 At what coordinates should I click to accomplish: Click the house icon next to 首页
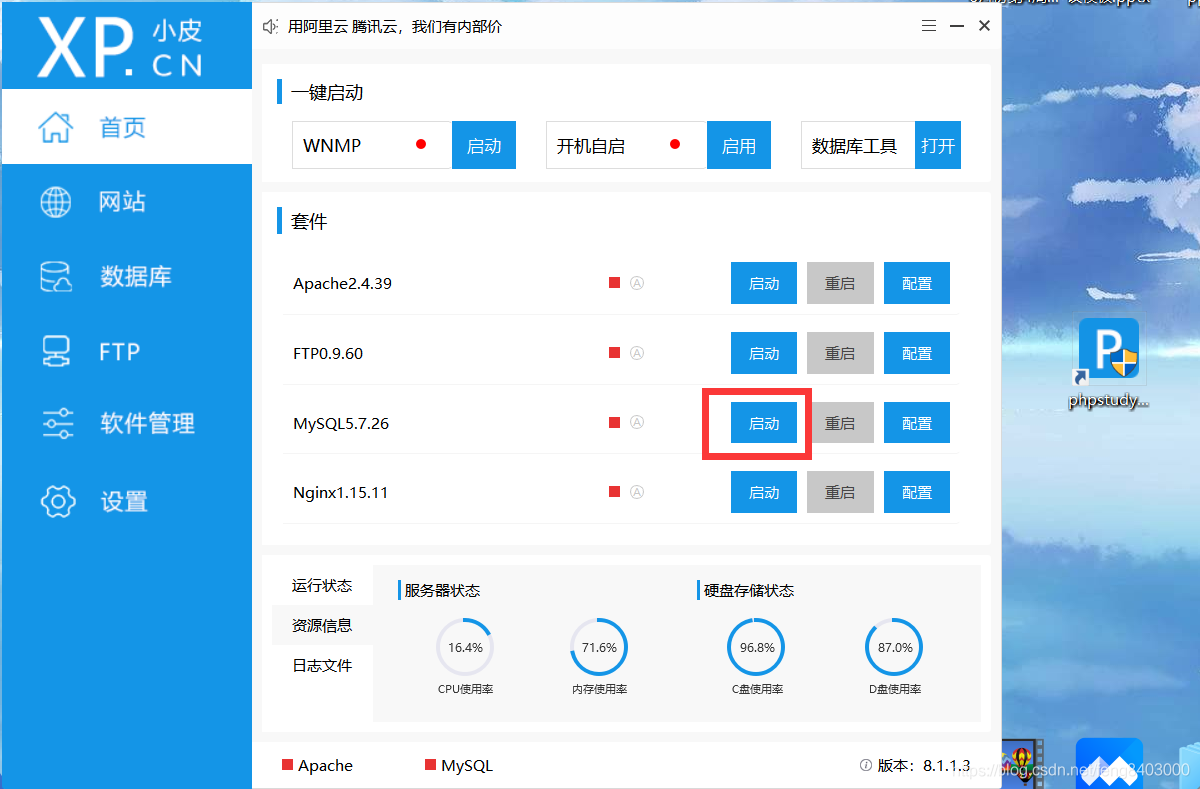pyautogui.click(x=56, y=127)
